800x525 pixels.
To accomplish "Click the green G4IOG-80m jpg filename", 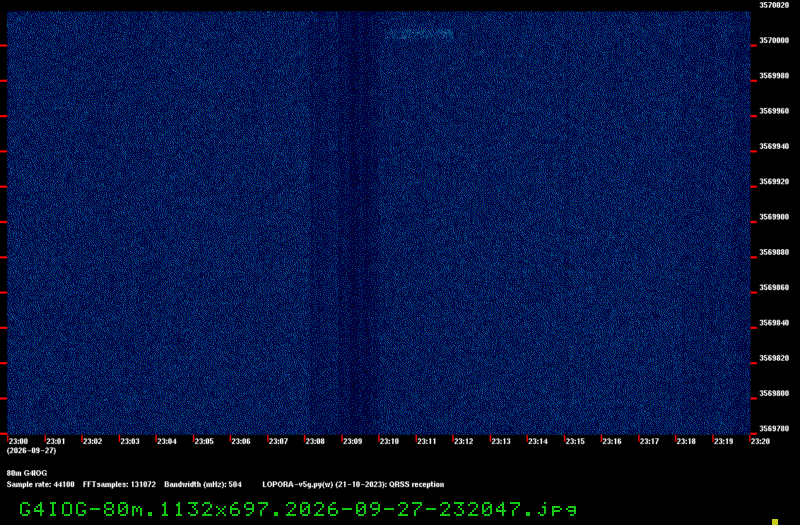I will 298,509.
